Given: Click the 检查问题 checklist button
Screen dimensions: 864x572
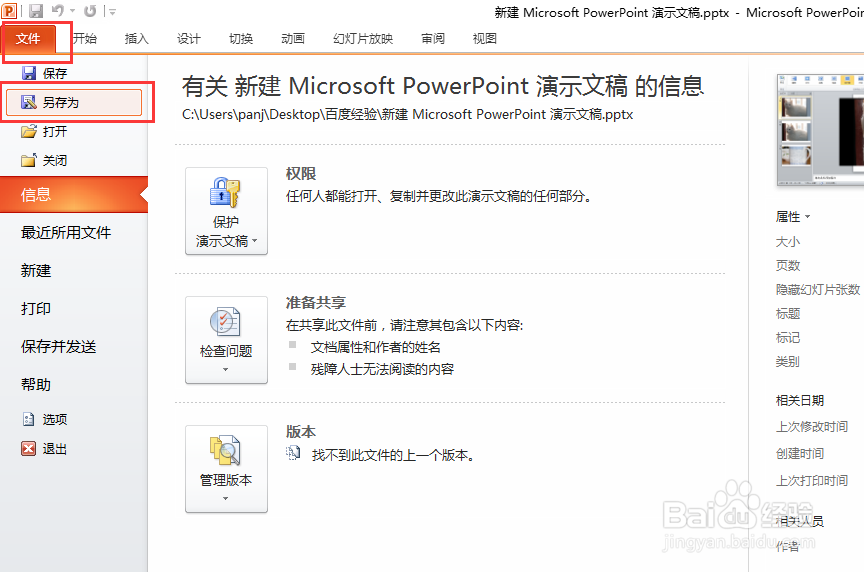Looking at the screenshot, I should click(x=226, y=340).
